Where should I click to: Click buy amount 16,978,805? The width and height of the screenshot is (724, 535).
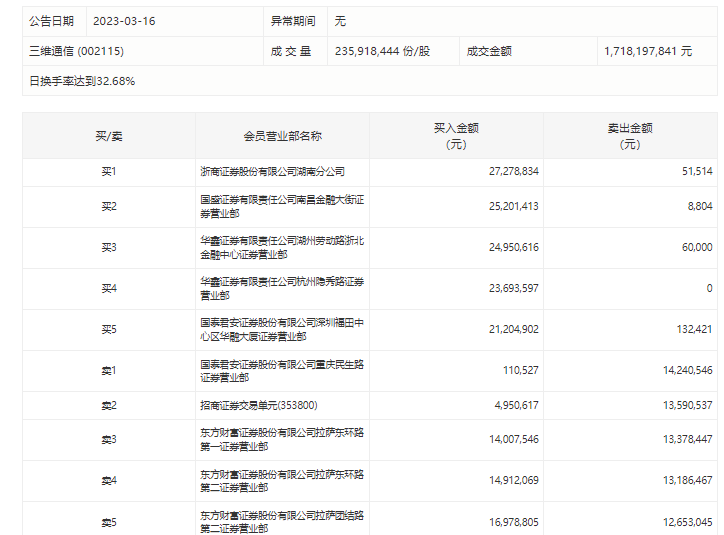point(513,522)
